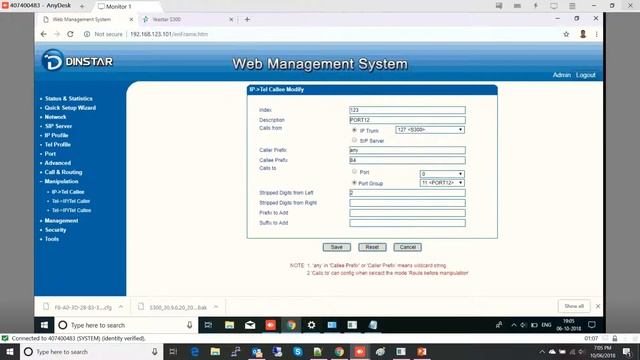Open File Explorer on the remote taskbar
Screen dimensions: 640x360
229,325
